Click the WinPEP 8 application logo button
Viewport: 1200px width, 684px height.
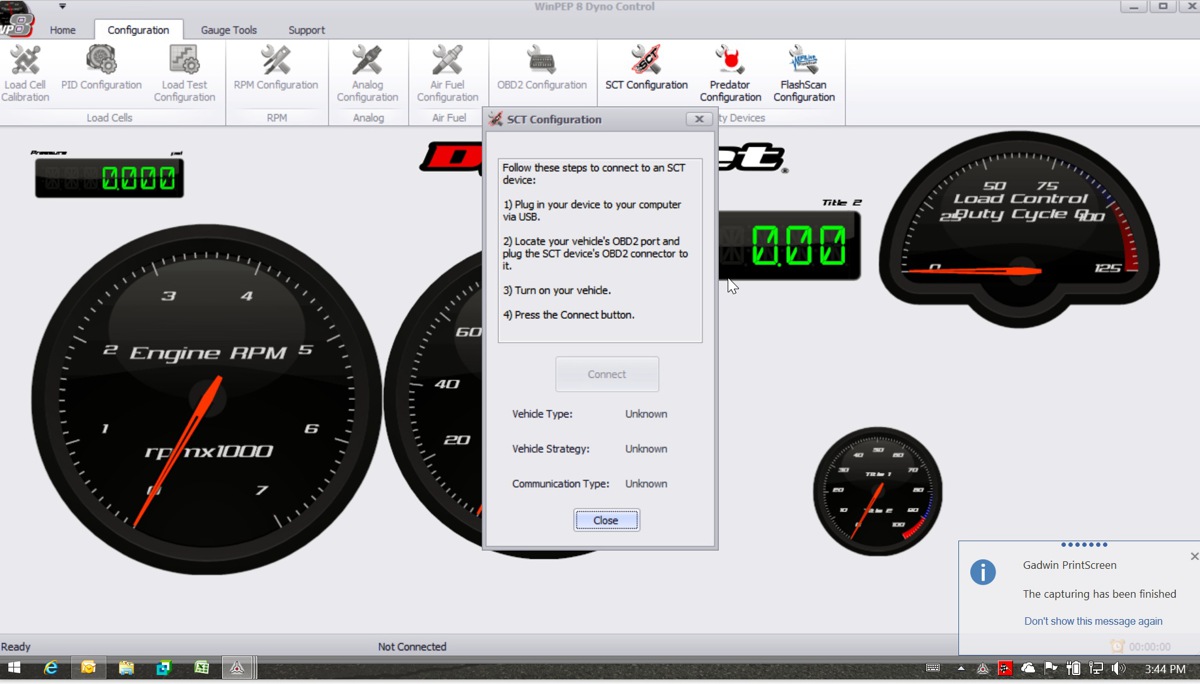tap(16, 18)
